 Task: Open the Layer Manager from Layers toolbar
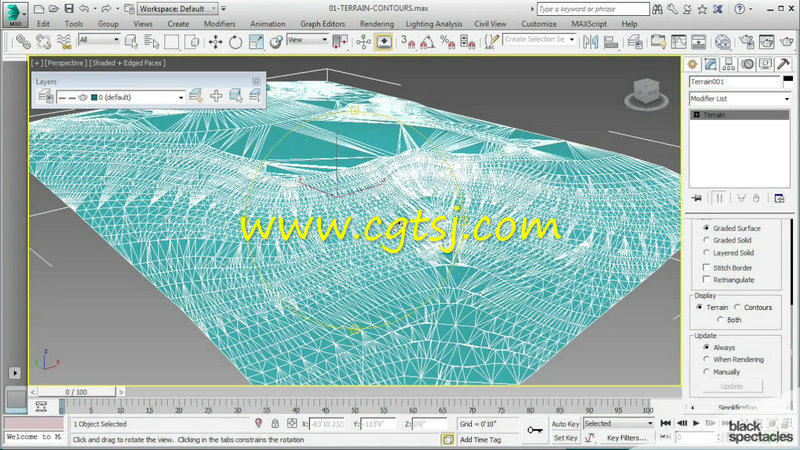[45, 96]
